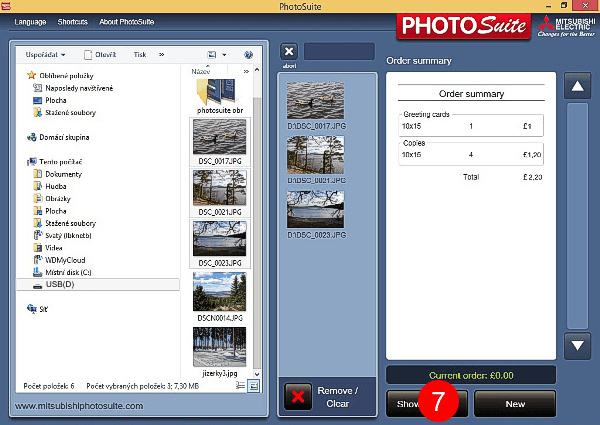Select the USB(D) drive
600x425 pixels.
(97, 284)
